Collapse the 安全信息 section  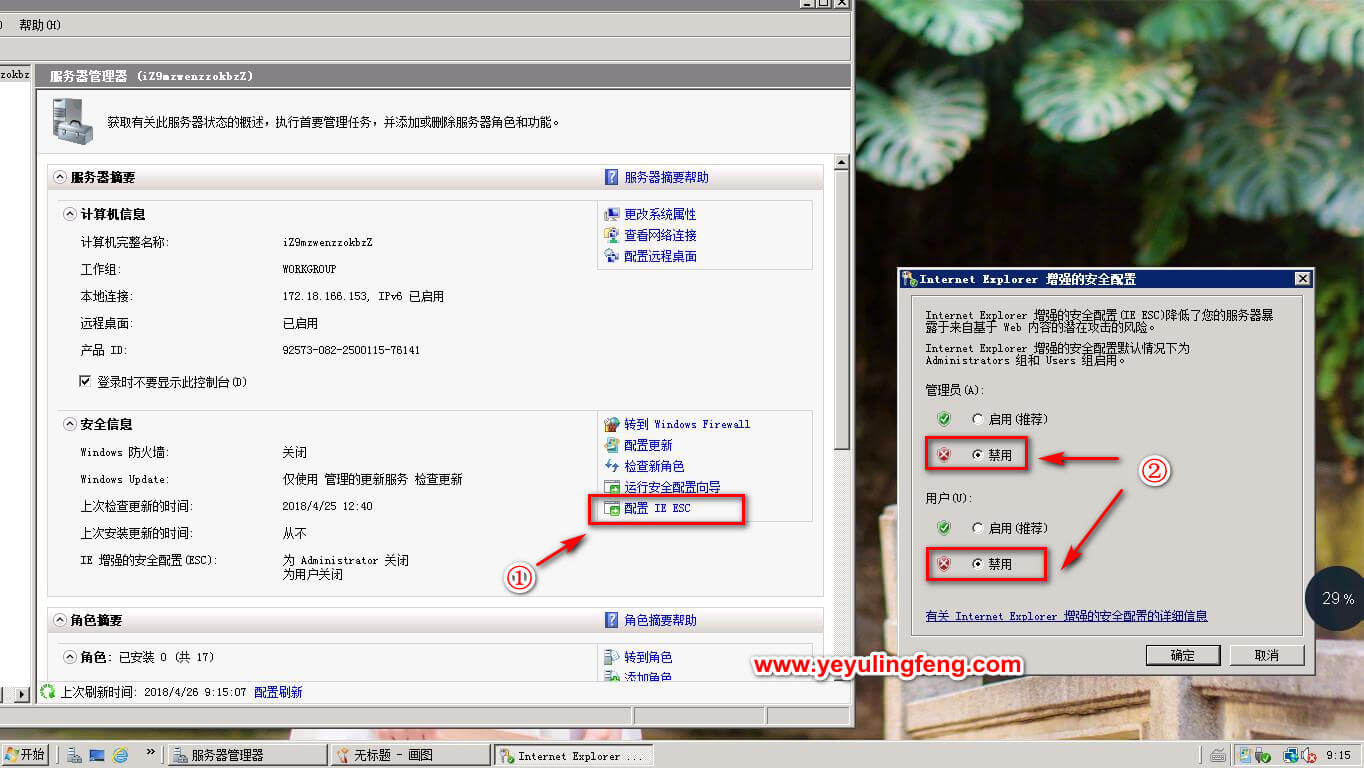pyautogui.click(x=70, y=424)
